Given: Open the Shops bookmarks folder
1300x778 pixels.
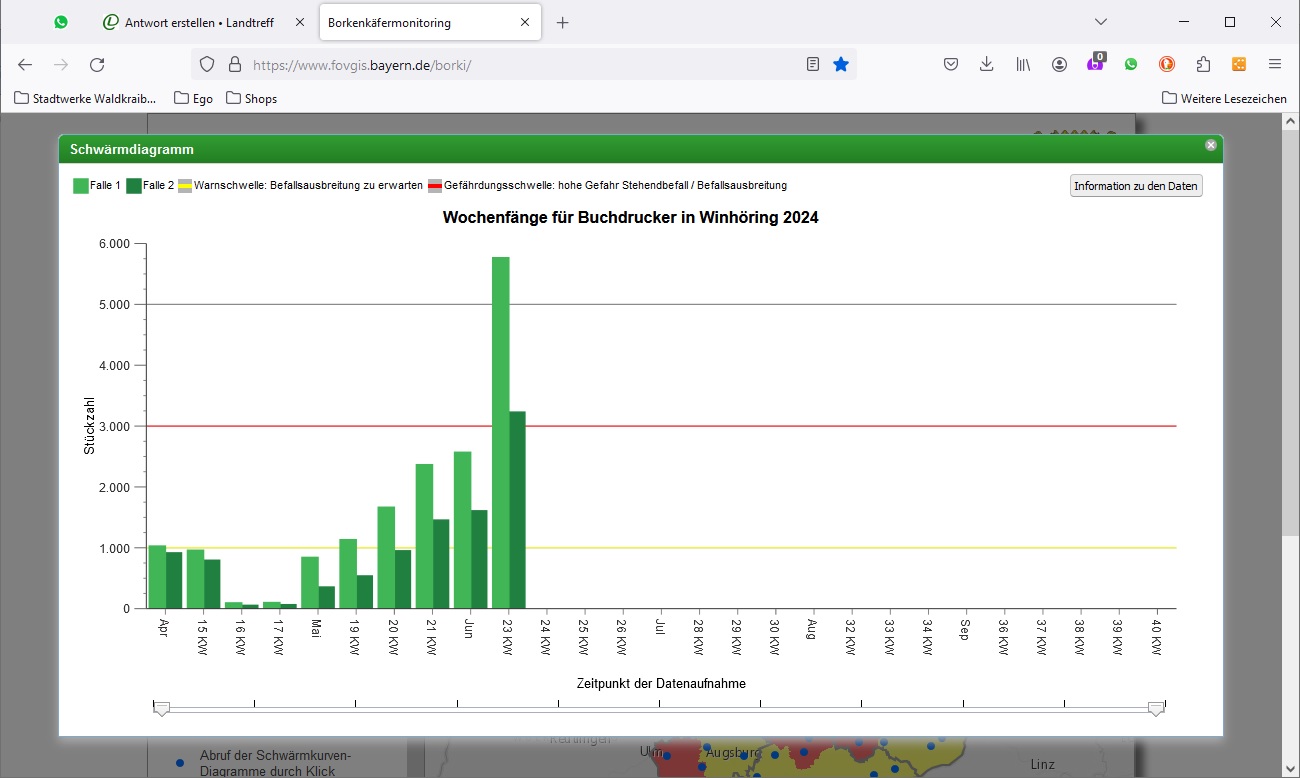Looking at the screenshot, I should [251, 98].
